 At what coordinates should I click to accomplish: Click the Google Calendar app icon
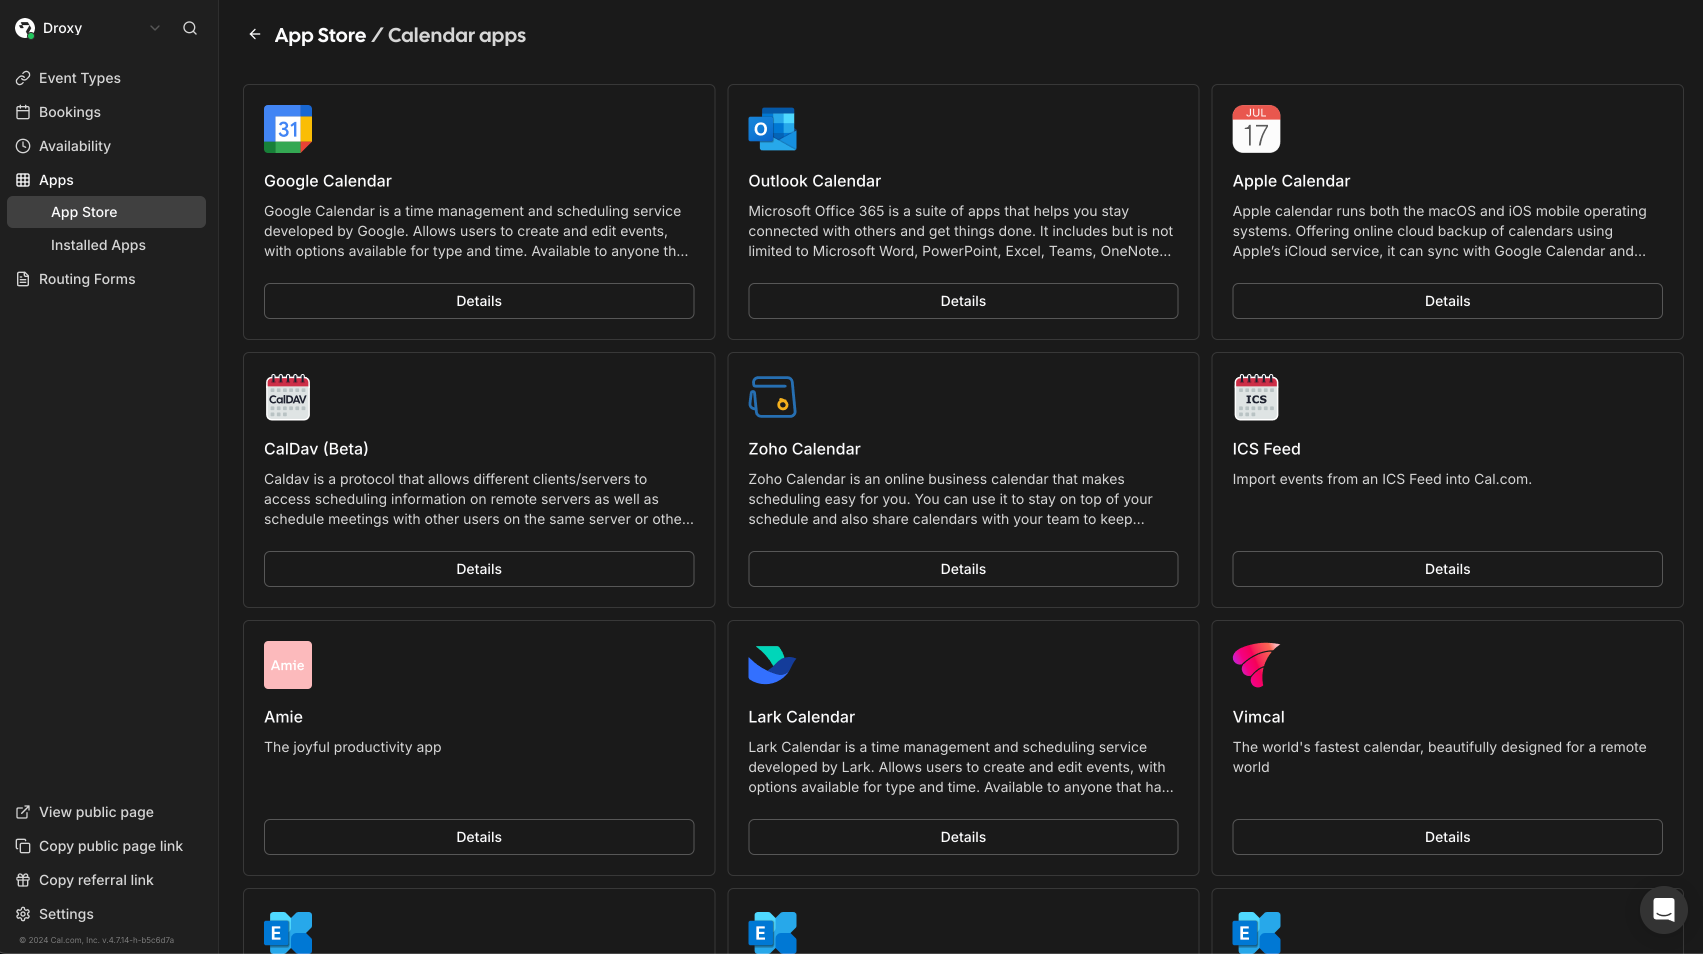click(x=287, y=128)
